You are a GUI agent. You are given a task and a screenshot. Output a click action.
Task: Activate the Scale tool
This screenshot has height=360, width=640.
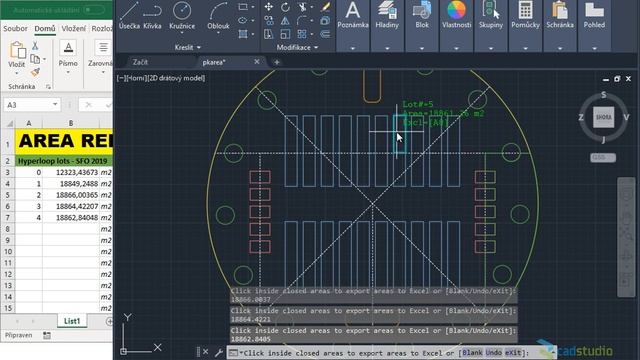(x=285, y=34)
